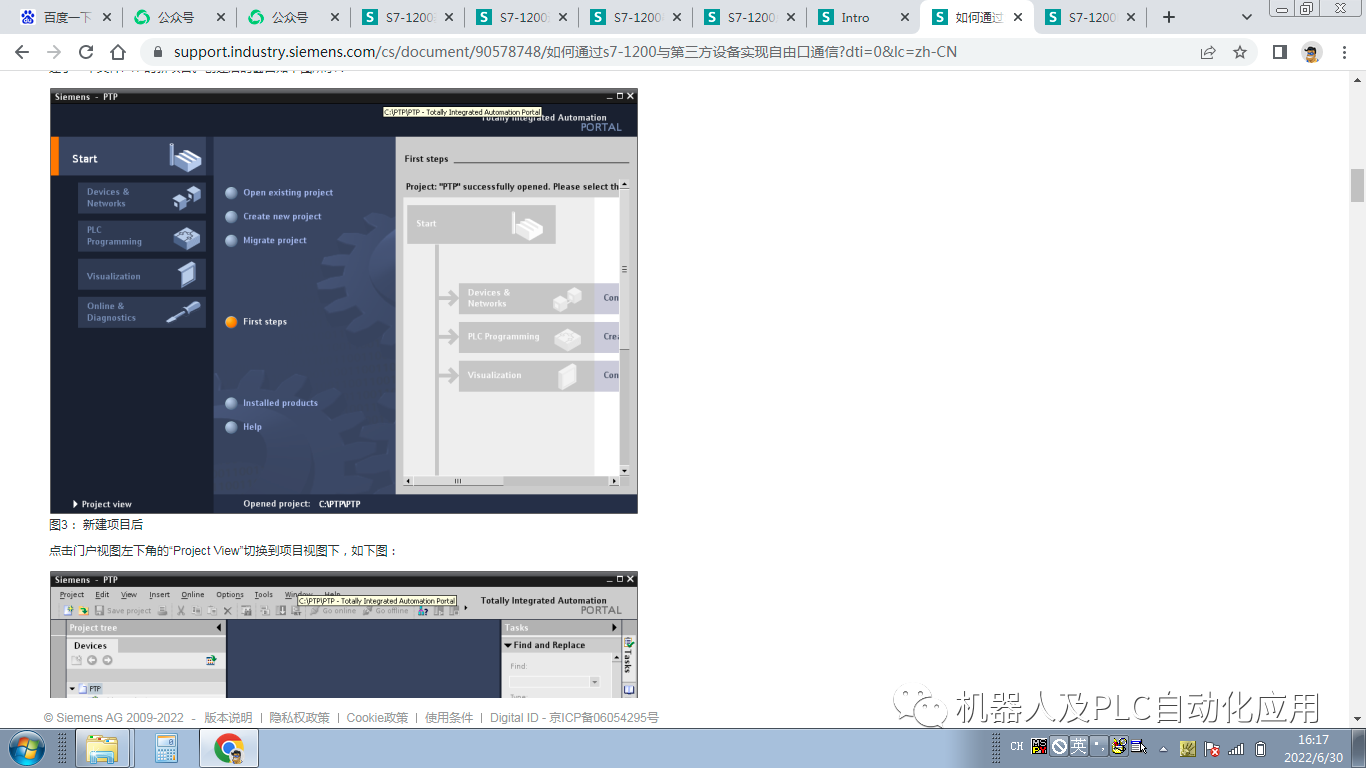Click Project view in portal screenshot
This screenshot has width=1366, height=768.
102,504
